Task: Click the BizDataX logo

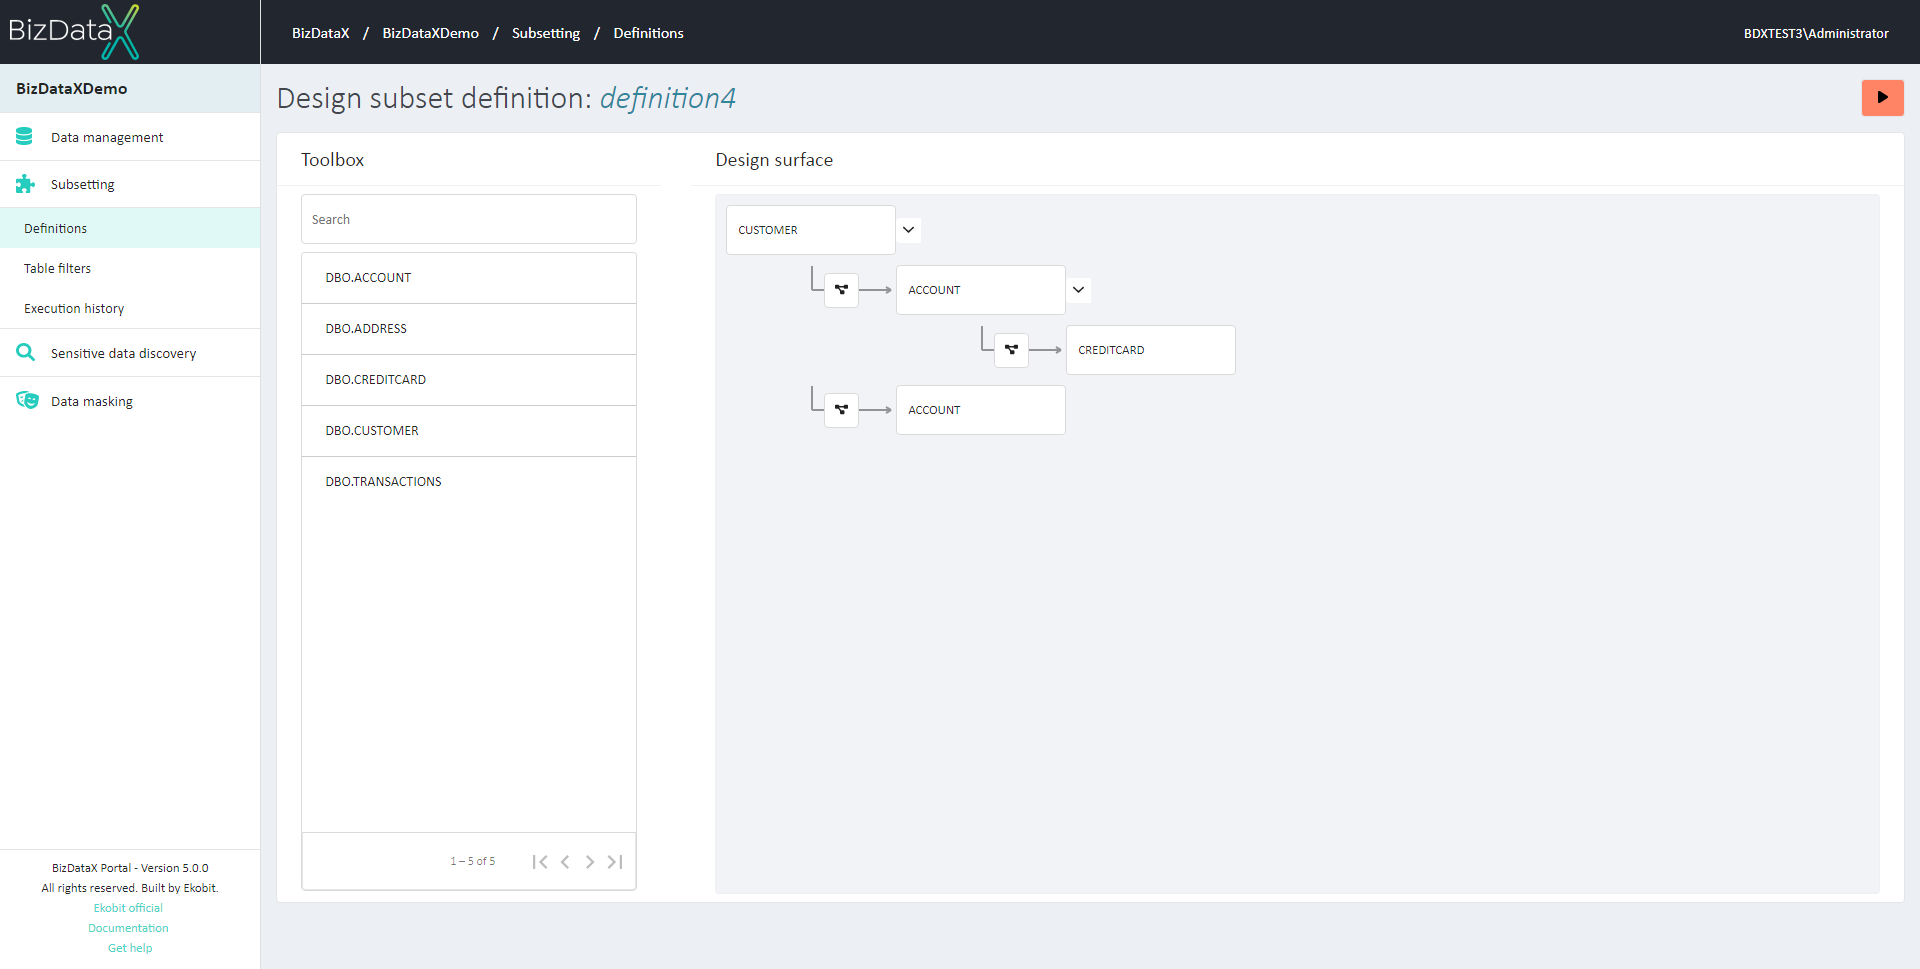Action: (74, 31)
